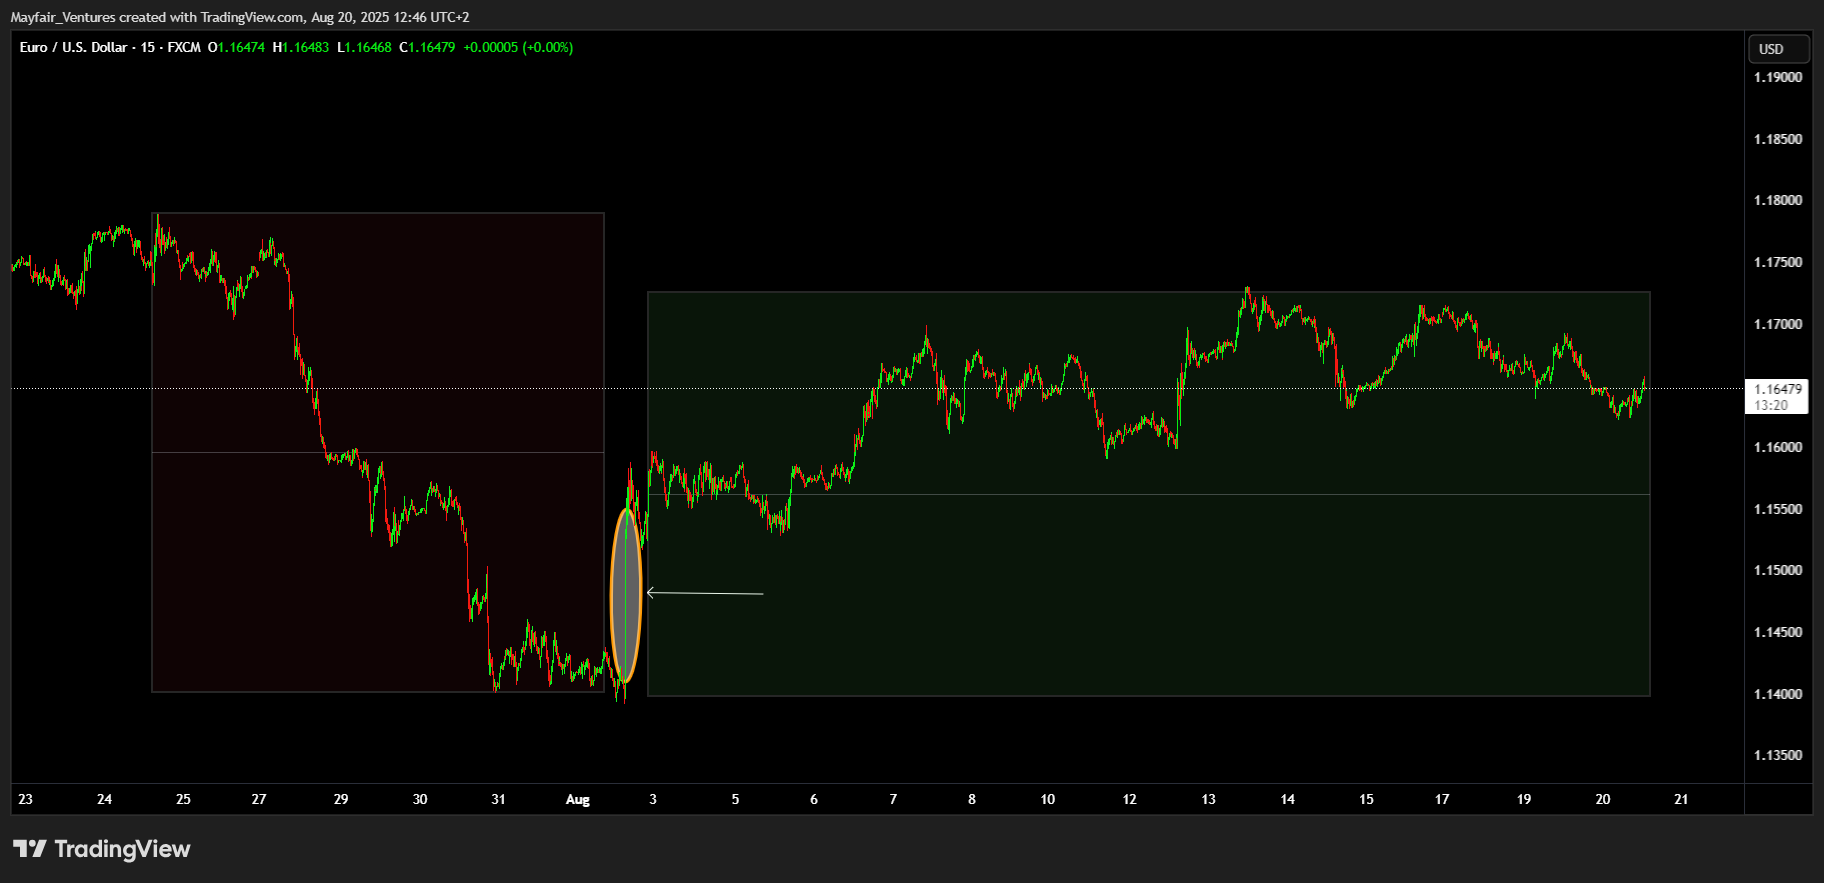The image size is (1824, 883).
Task: Click date axis label 15
Action: (x=1366, y=799)
